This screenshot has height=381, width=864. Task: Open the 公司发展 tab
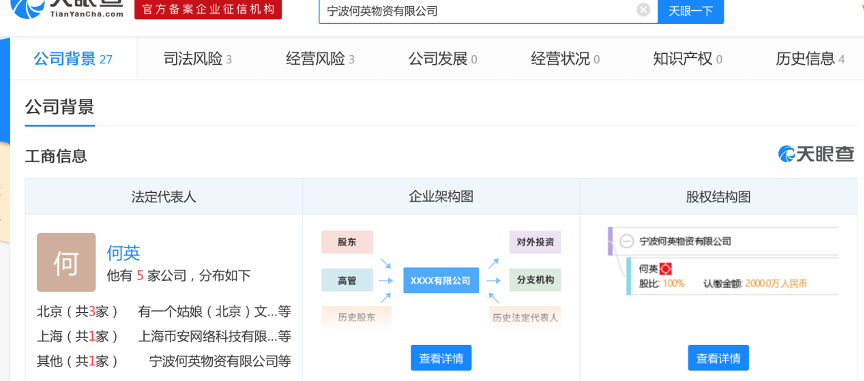[x=442, y=58]
